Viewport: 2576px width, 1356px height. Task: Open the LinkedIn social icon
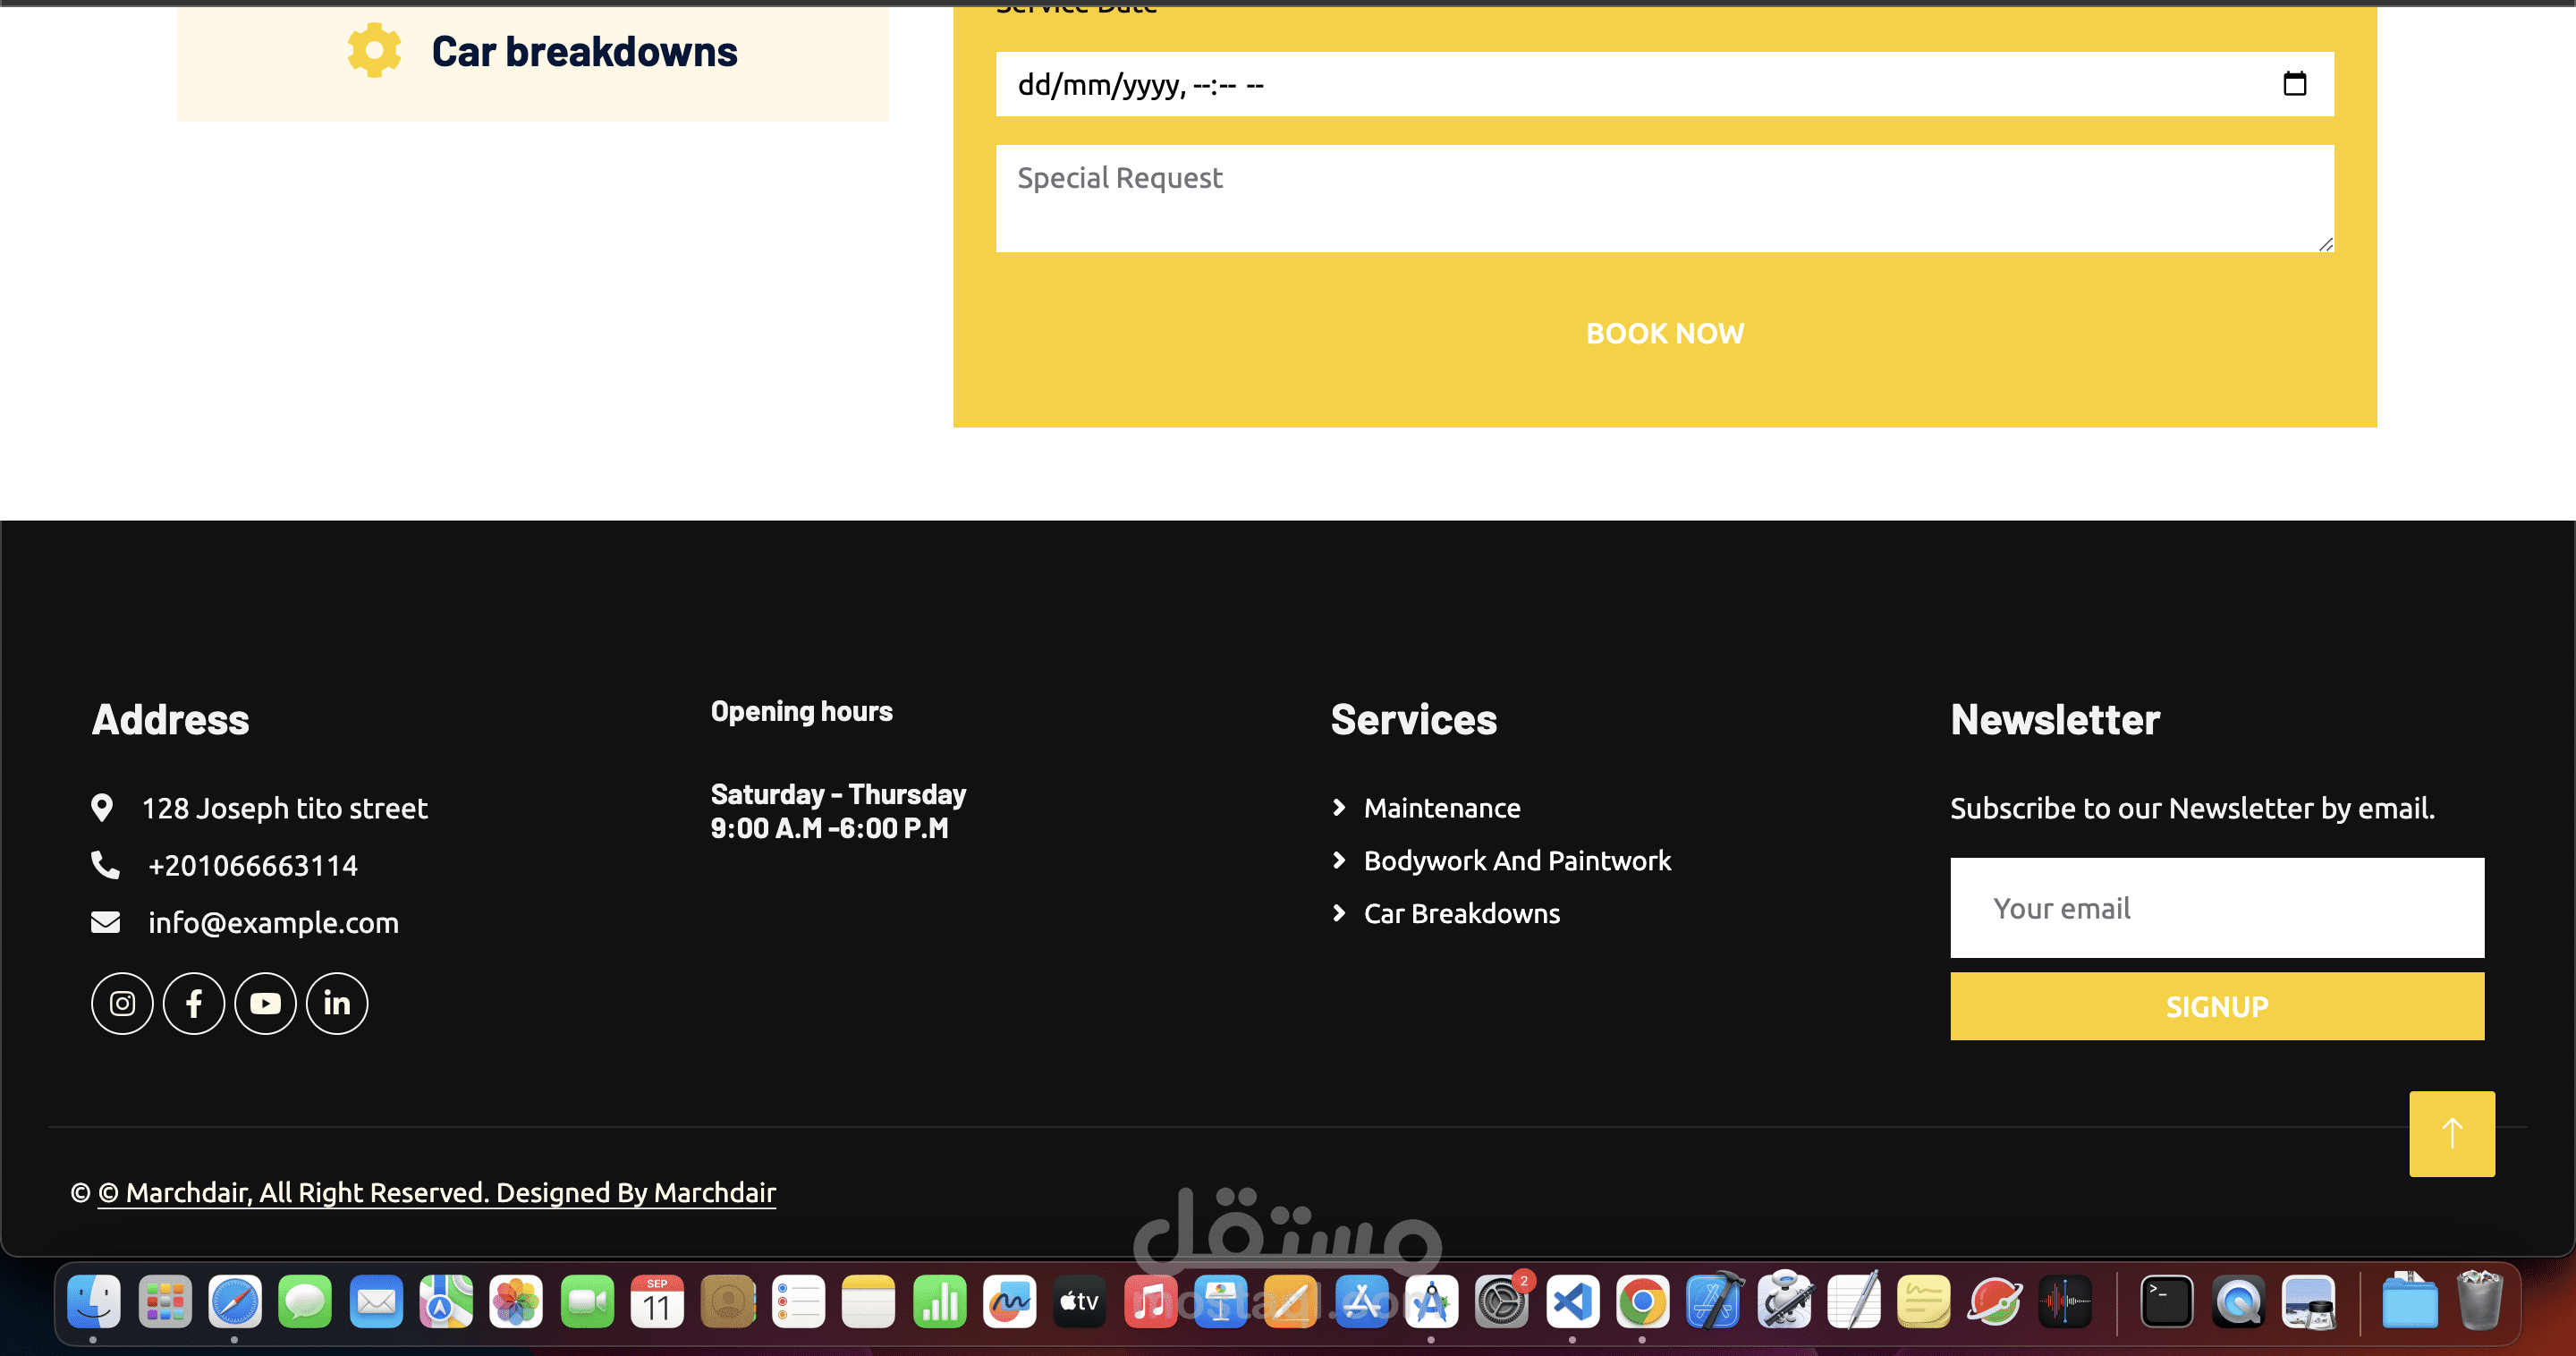click(337, 1003)
